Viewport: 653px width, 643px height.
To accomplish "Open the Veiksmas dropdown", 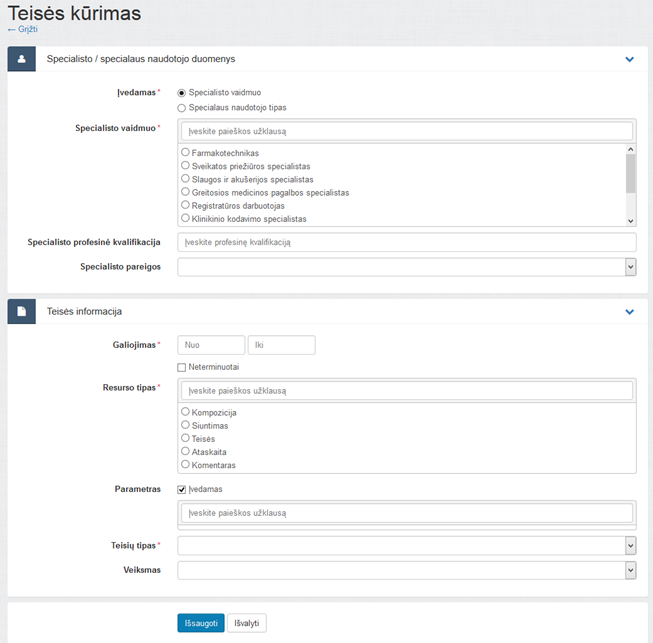I will tap(407, 570).
